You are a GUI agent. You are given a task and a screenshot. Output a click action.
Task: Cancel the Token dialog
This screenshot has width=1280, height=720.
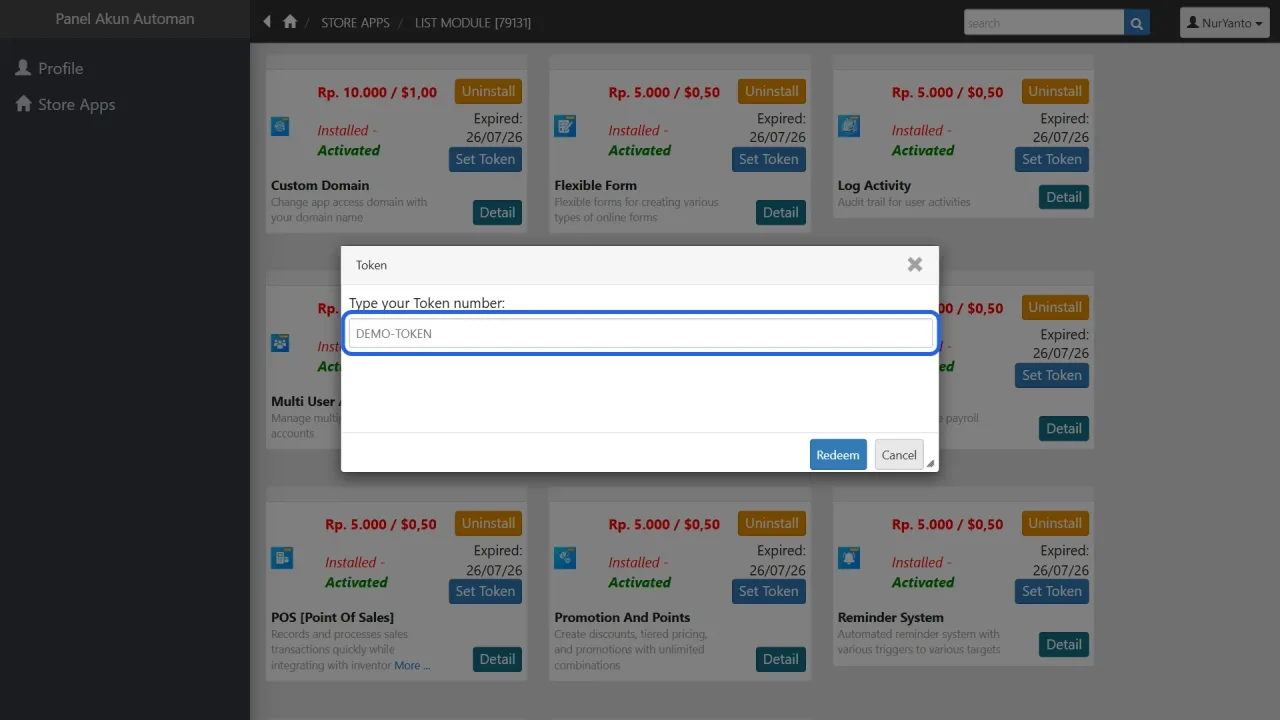tap(899, 455)
